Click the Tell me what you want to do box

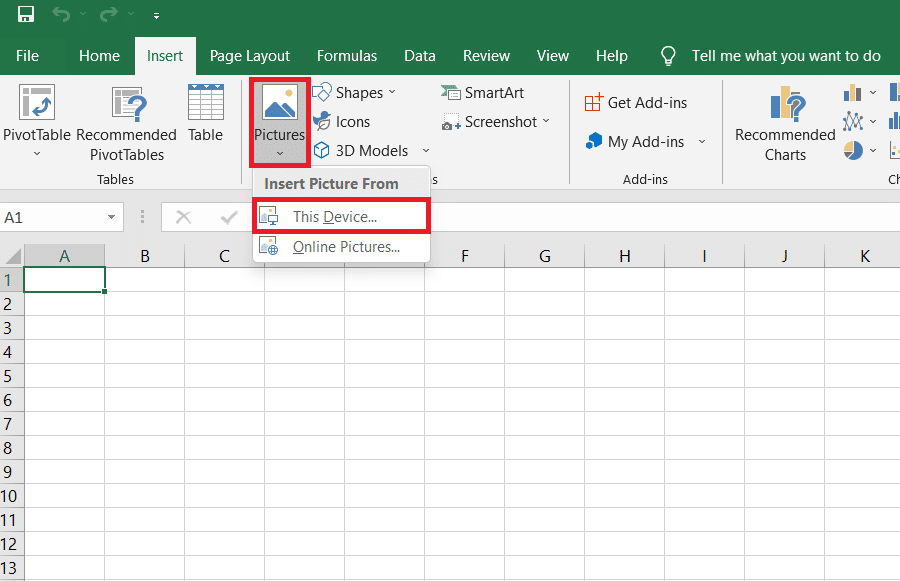(786, 56)
